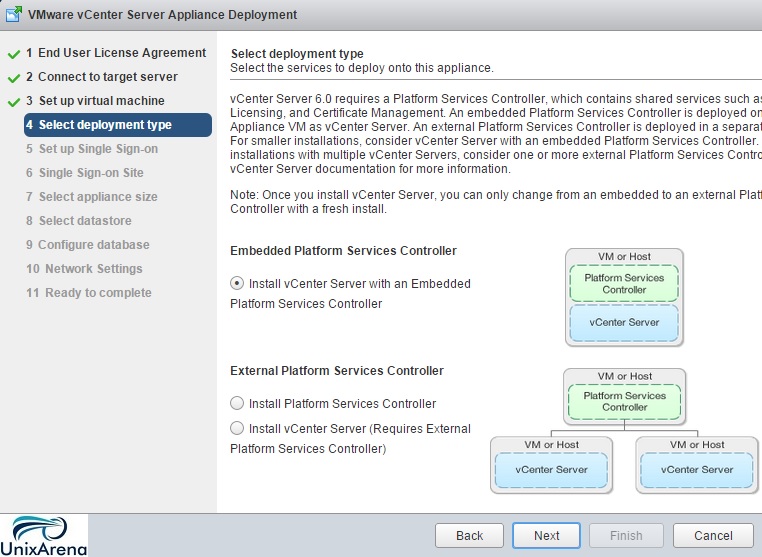Screen dimensions: 762x557
Task: Open step 8 Select datastore
Action: coord(78,221)
